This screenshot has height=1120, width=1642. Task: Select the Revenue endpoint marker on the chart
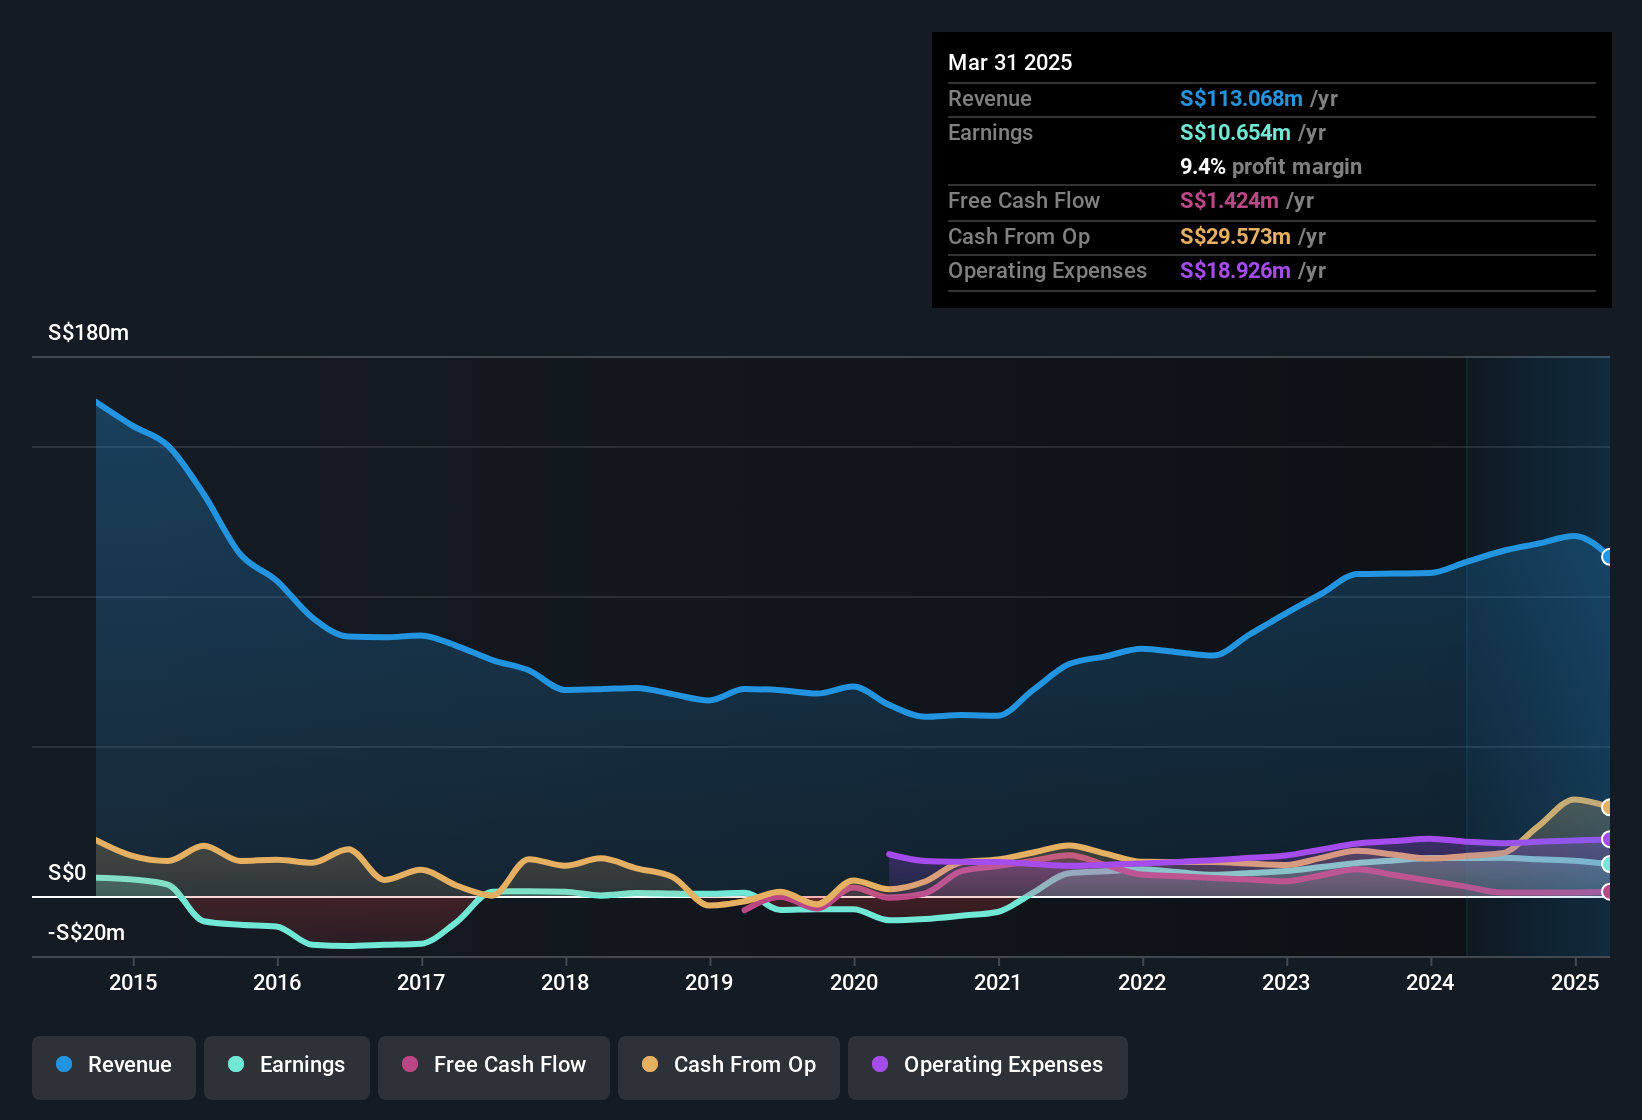pyautogui.click(x=1607, y=557)
